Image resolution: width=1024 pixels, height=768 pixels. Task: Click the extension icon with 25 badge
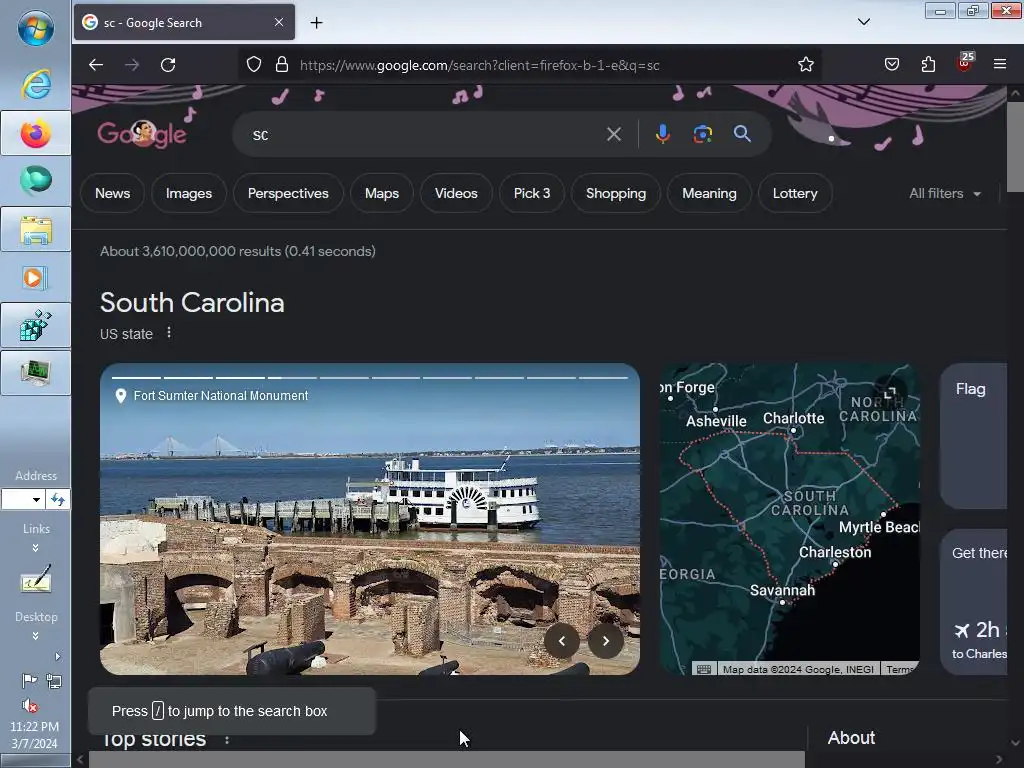click(x=964, y=63)
